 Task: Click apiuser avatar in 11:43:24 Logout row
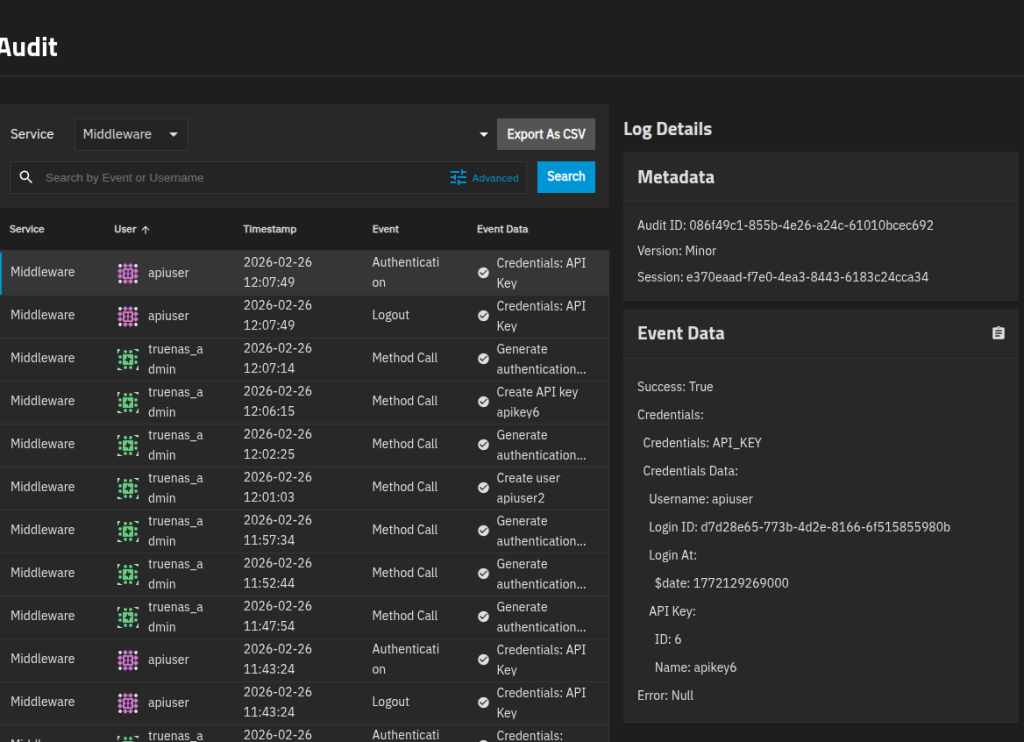click(x=127, y=703)
